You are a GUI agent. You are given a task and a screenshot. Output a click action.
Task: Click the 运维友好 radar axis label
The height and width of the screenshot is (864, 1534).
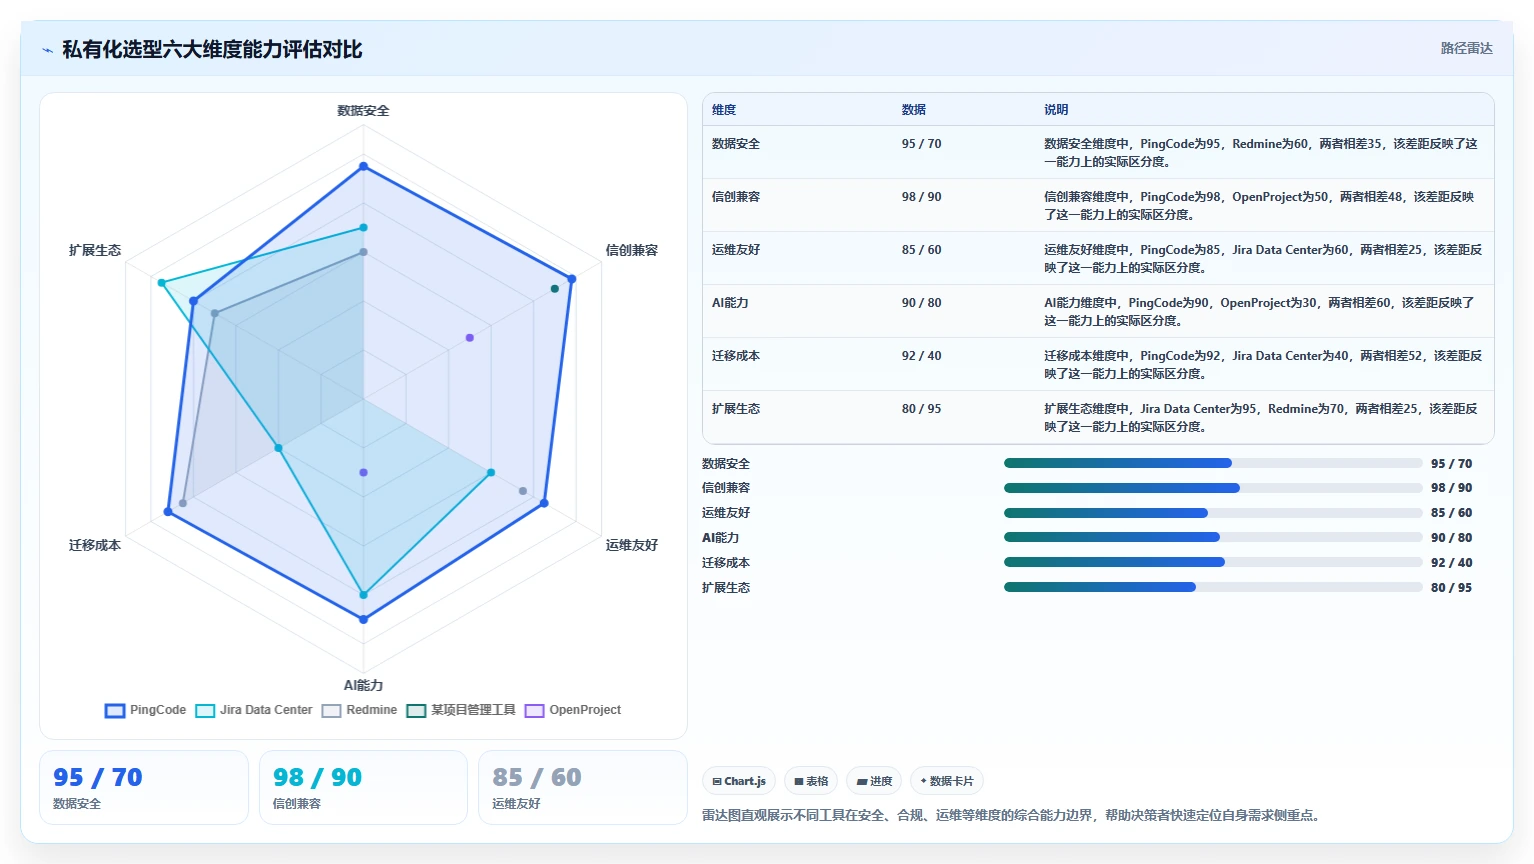(632, 545)
